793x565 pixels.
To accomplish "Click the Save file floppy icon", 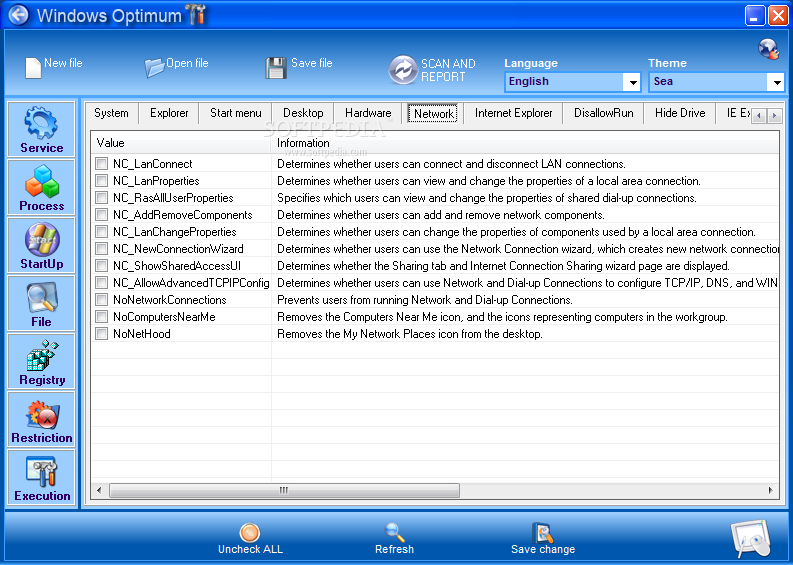I will pyautogui.click(x=276, y=68).
